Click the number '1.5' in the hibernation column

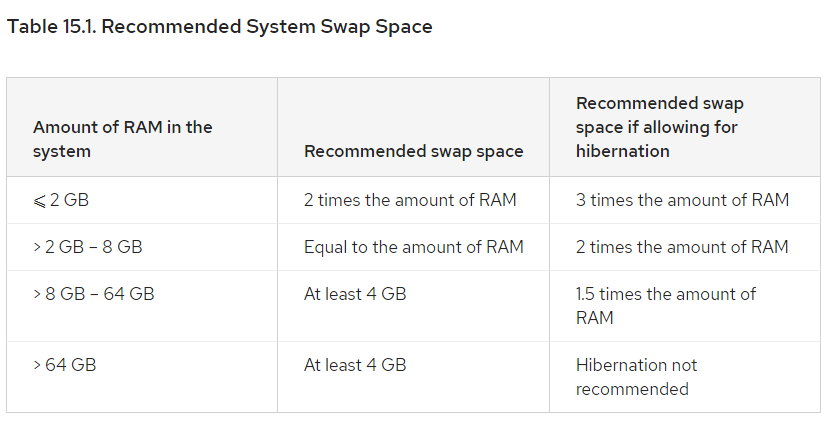click(x=587, y=294)
